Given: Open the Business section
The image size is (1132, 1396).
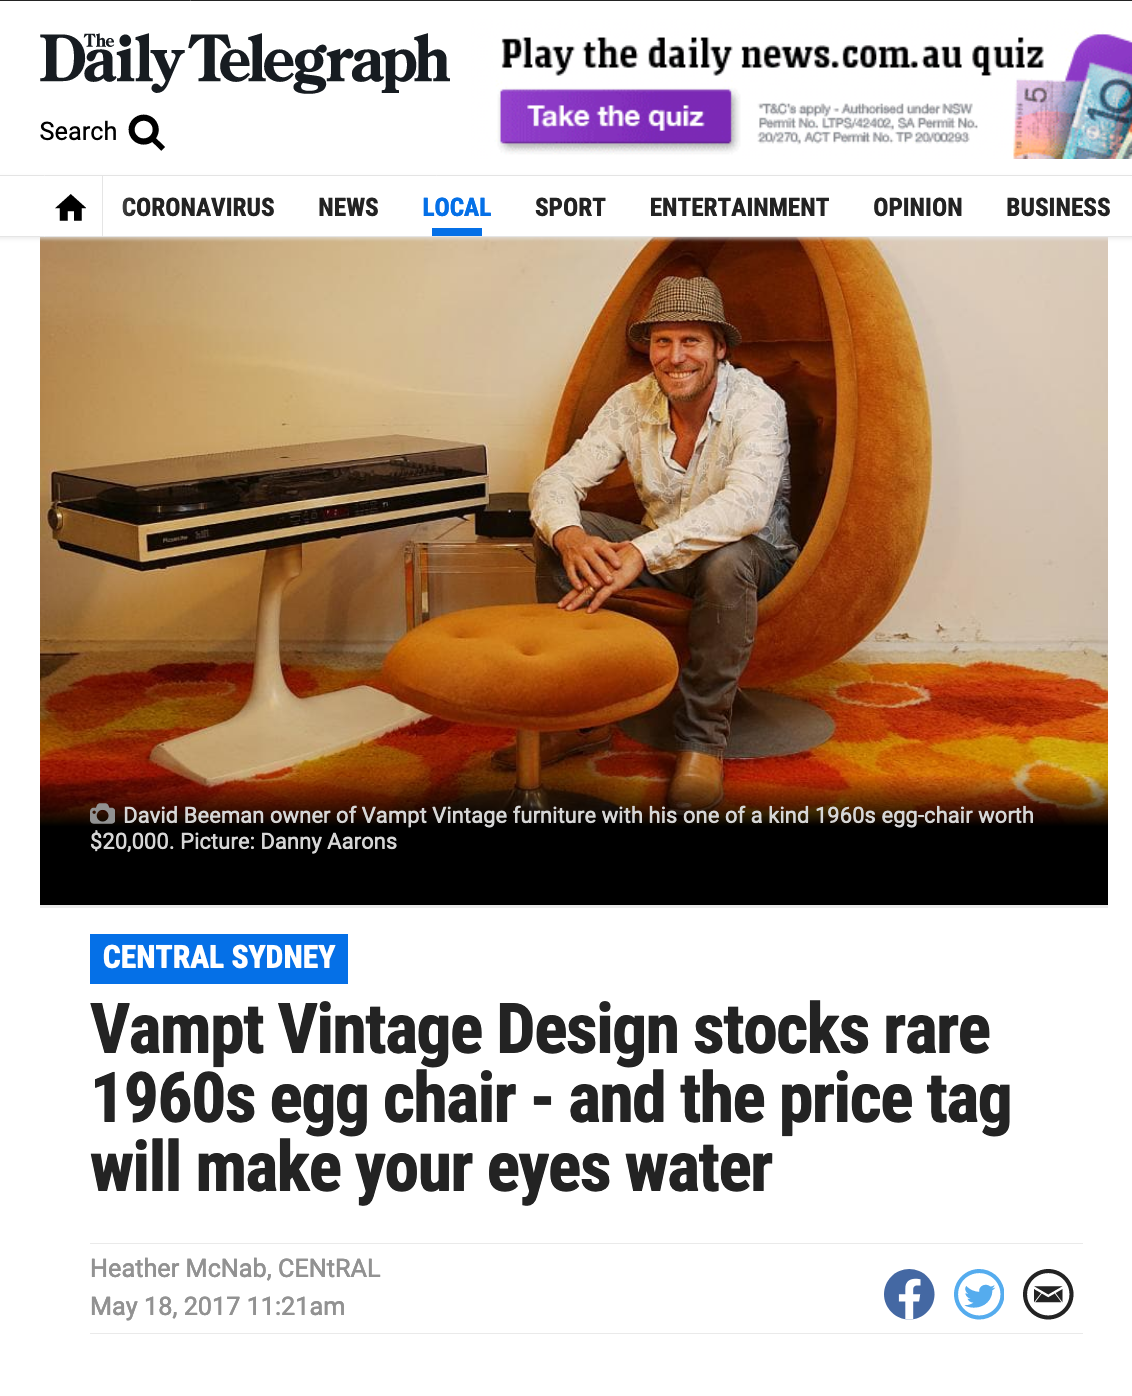Looking at the screenshot, I should click(x=1058, y=207).
